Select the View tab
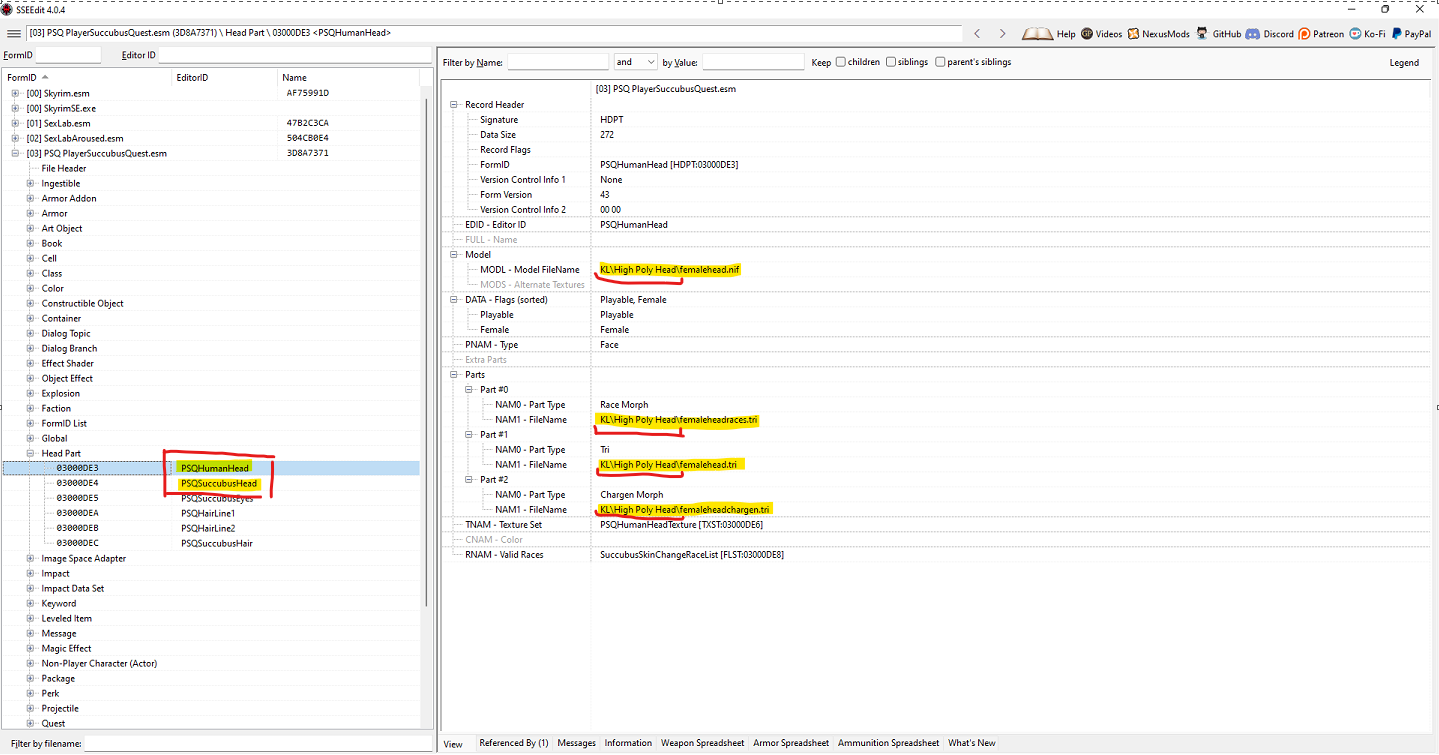 point(453,743)
